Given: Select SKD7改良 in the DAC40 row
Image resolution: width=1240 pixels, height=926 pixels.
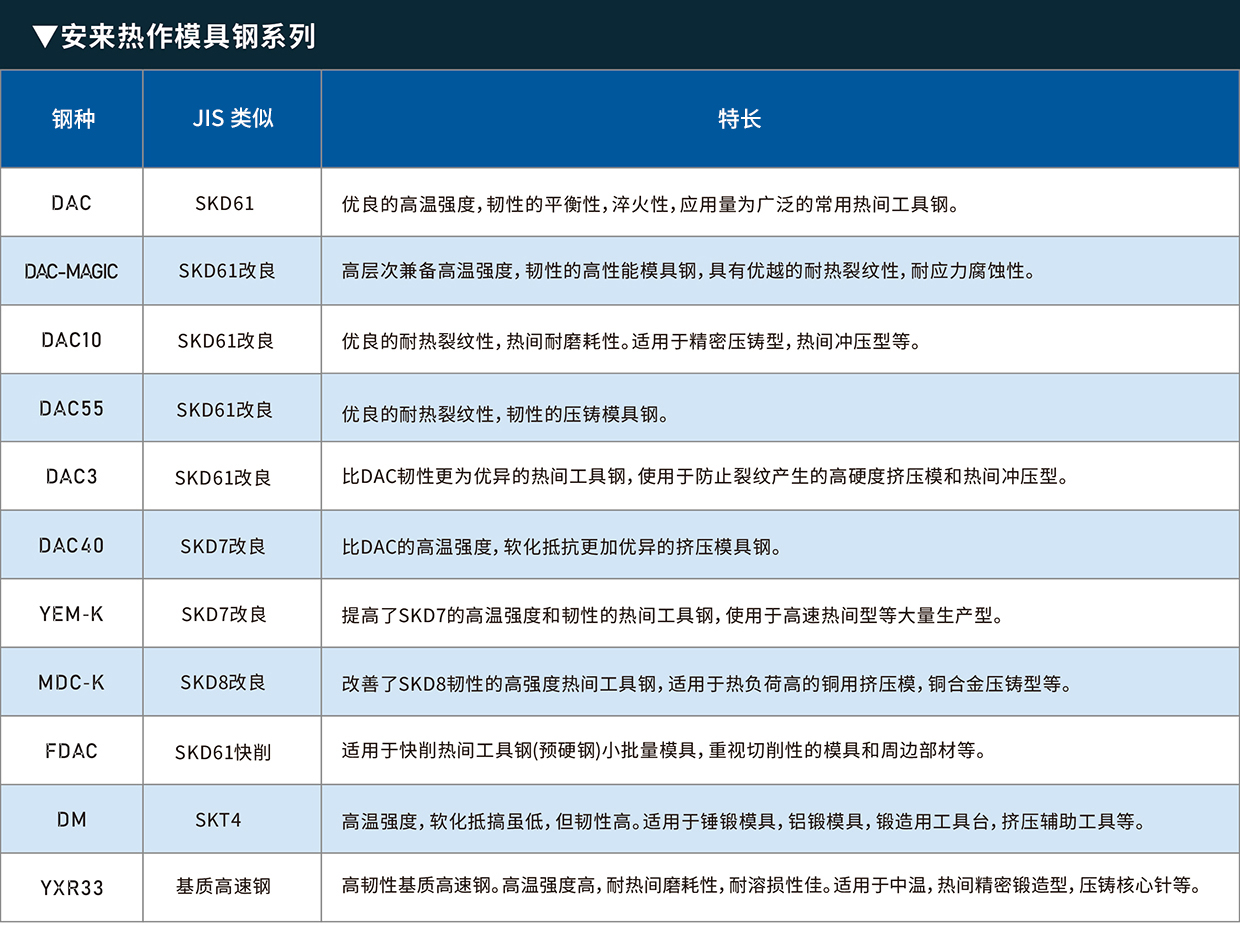Looking at the screenshot, I should [232, 545].
